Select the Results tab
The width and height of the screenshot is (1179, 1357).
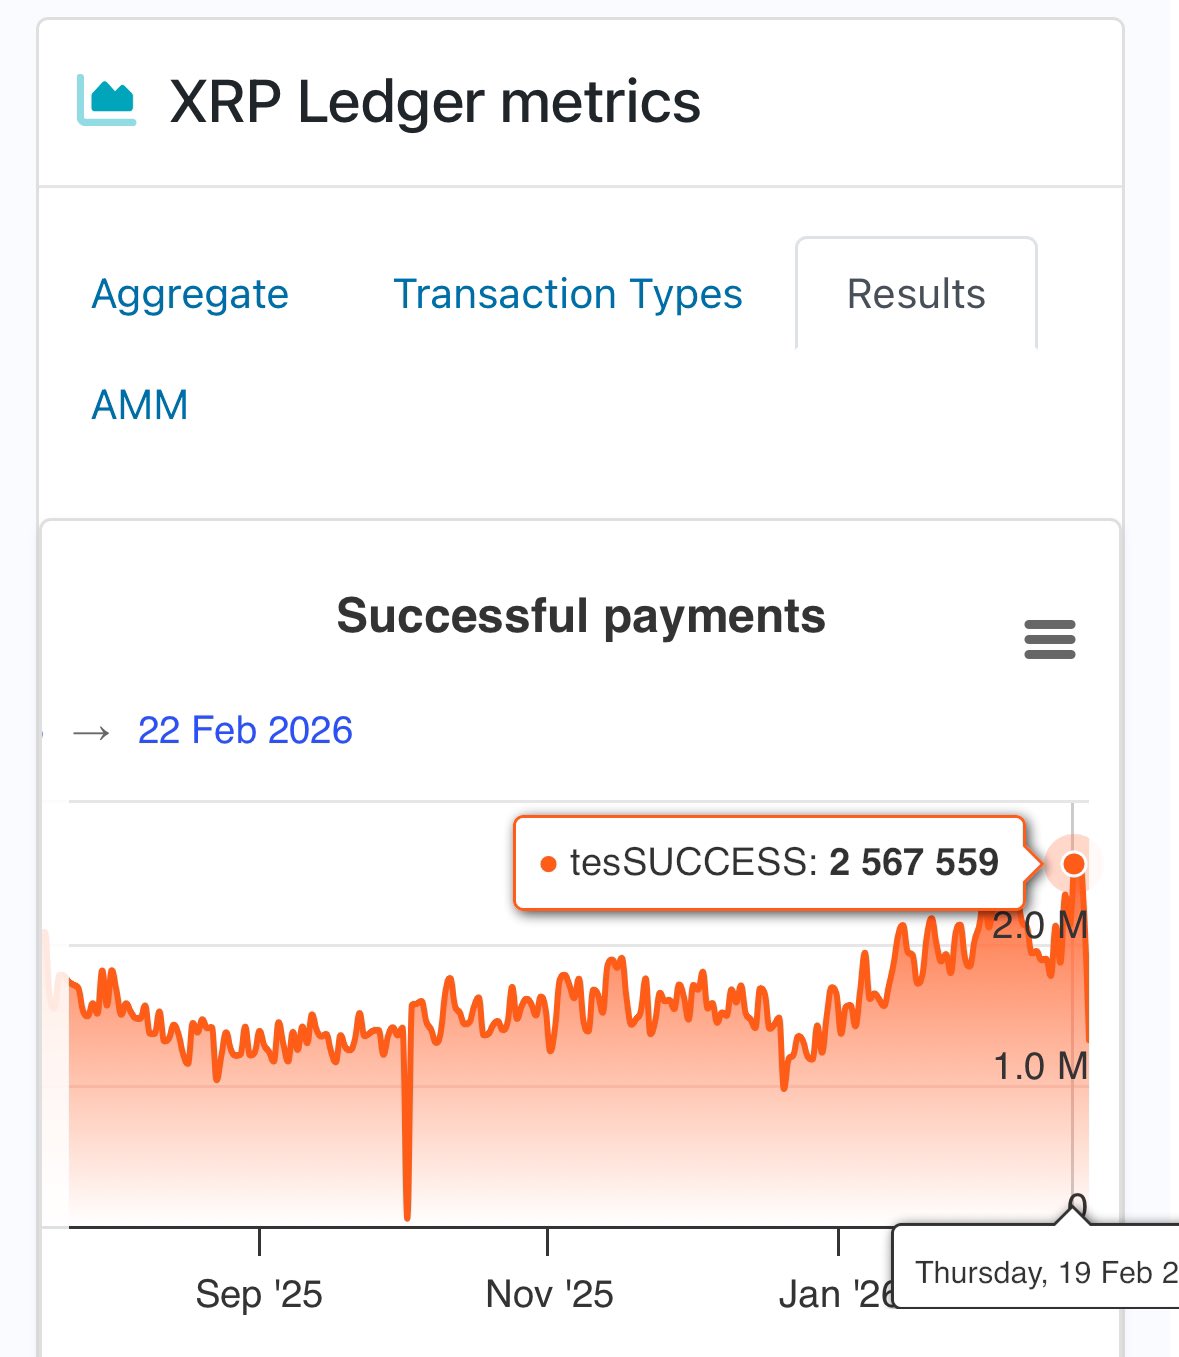(x=916, y=294)
